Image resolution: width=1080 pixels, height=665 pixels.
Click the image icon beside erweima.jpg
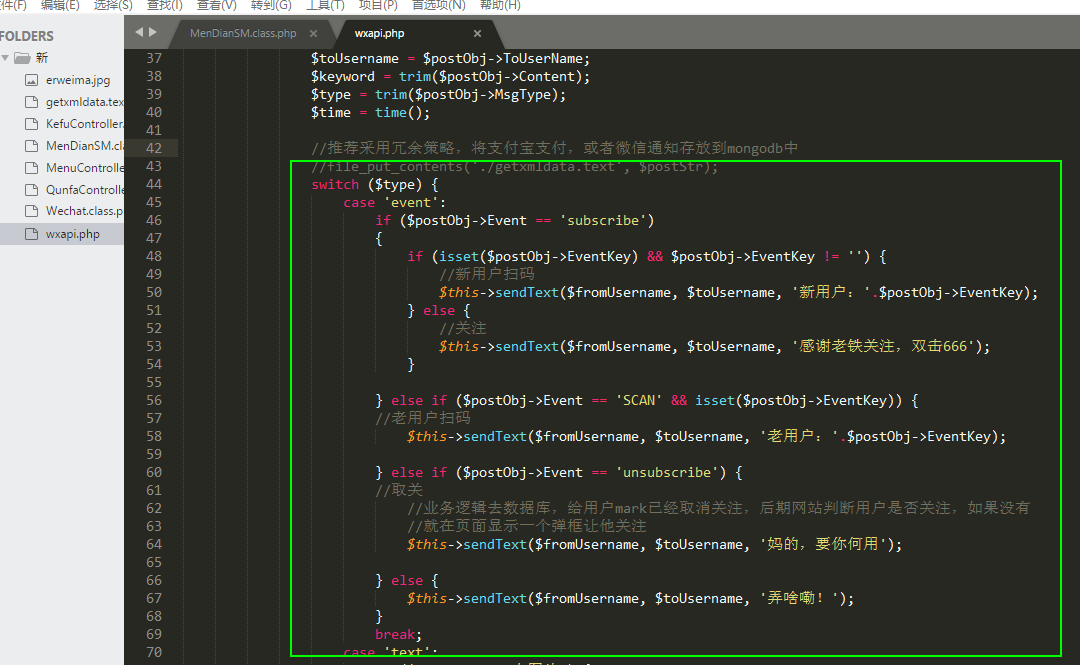31,80
